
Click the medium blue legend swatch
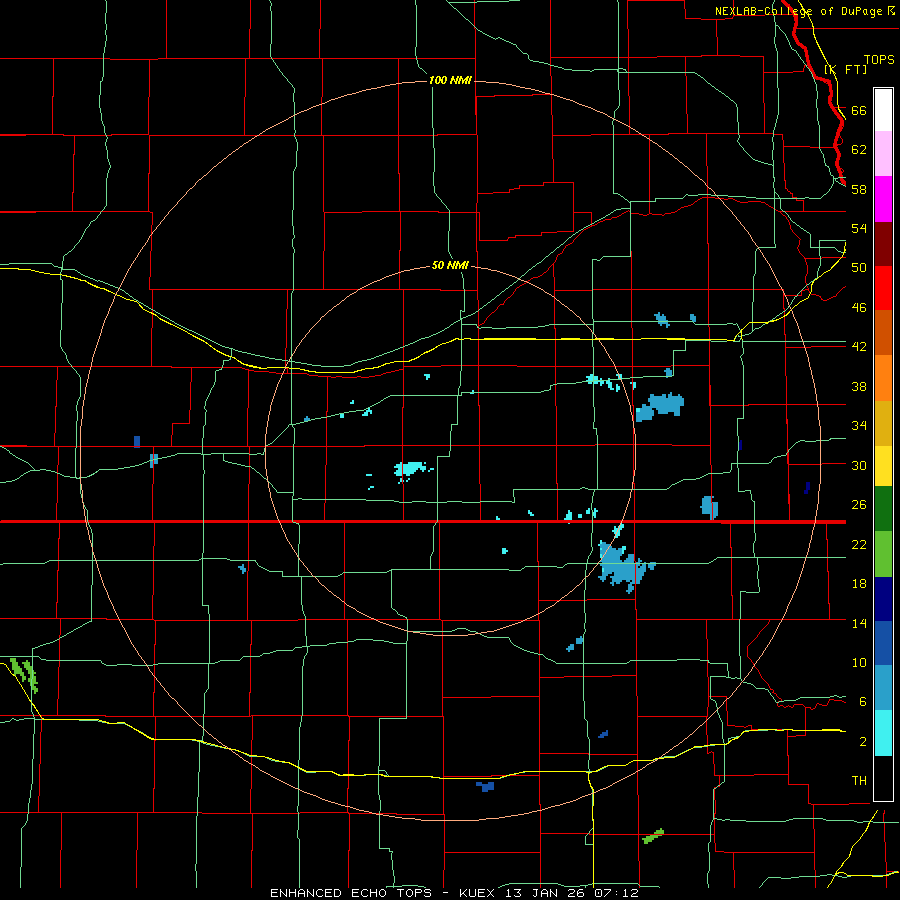pos(883,643)
